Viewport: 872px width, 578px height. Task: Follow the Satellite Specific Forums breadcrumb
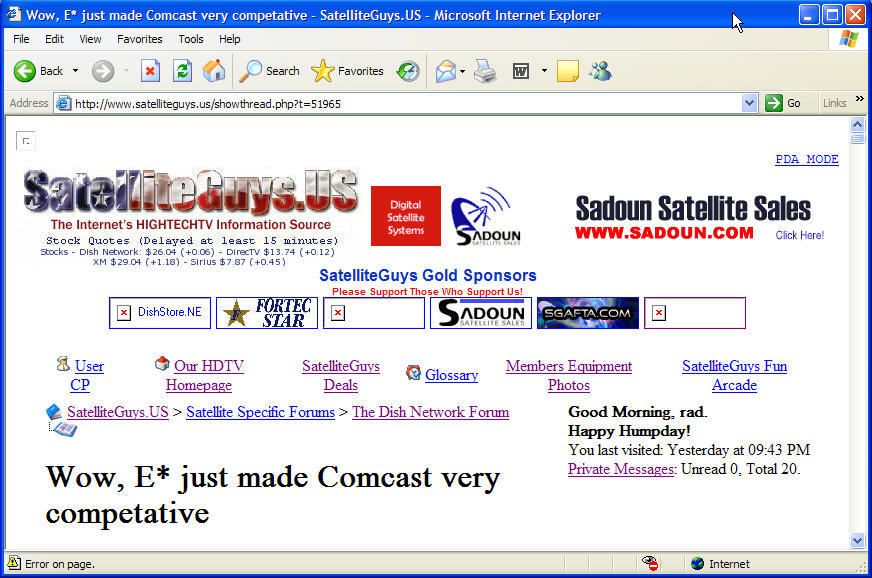pyautogui.click(x=260, y=412)
